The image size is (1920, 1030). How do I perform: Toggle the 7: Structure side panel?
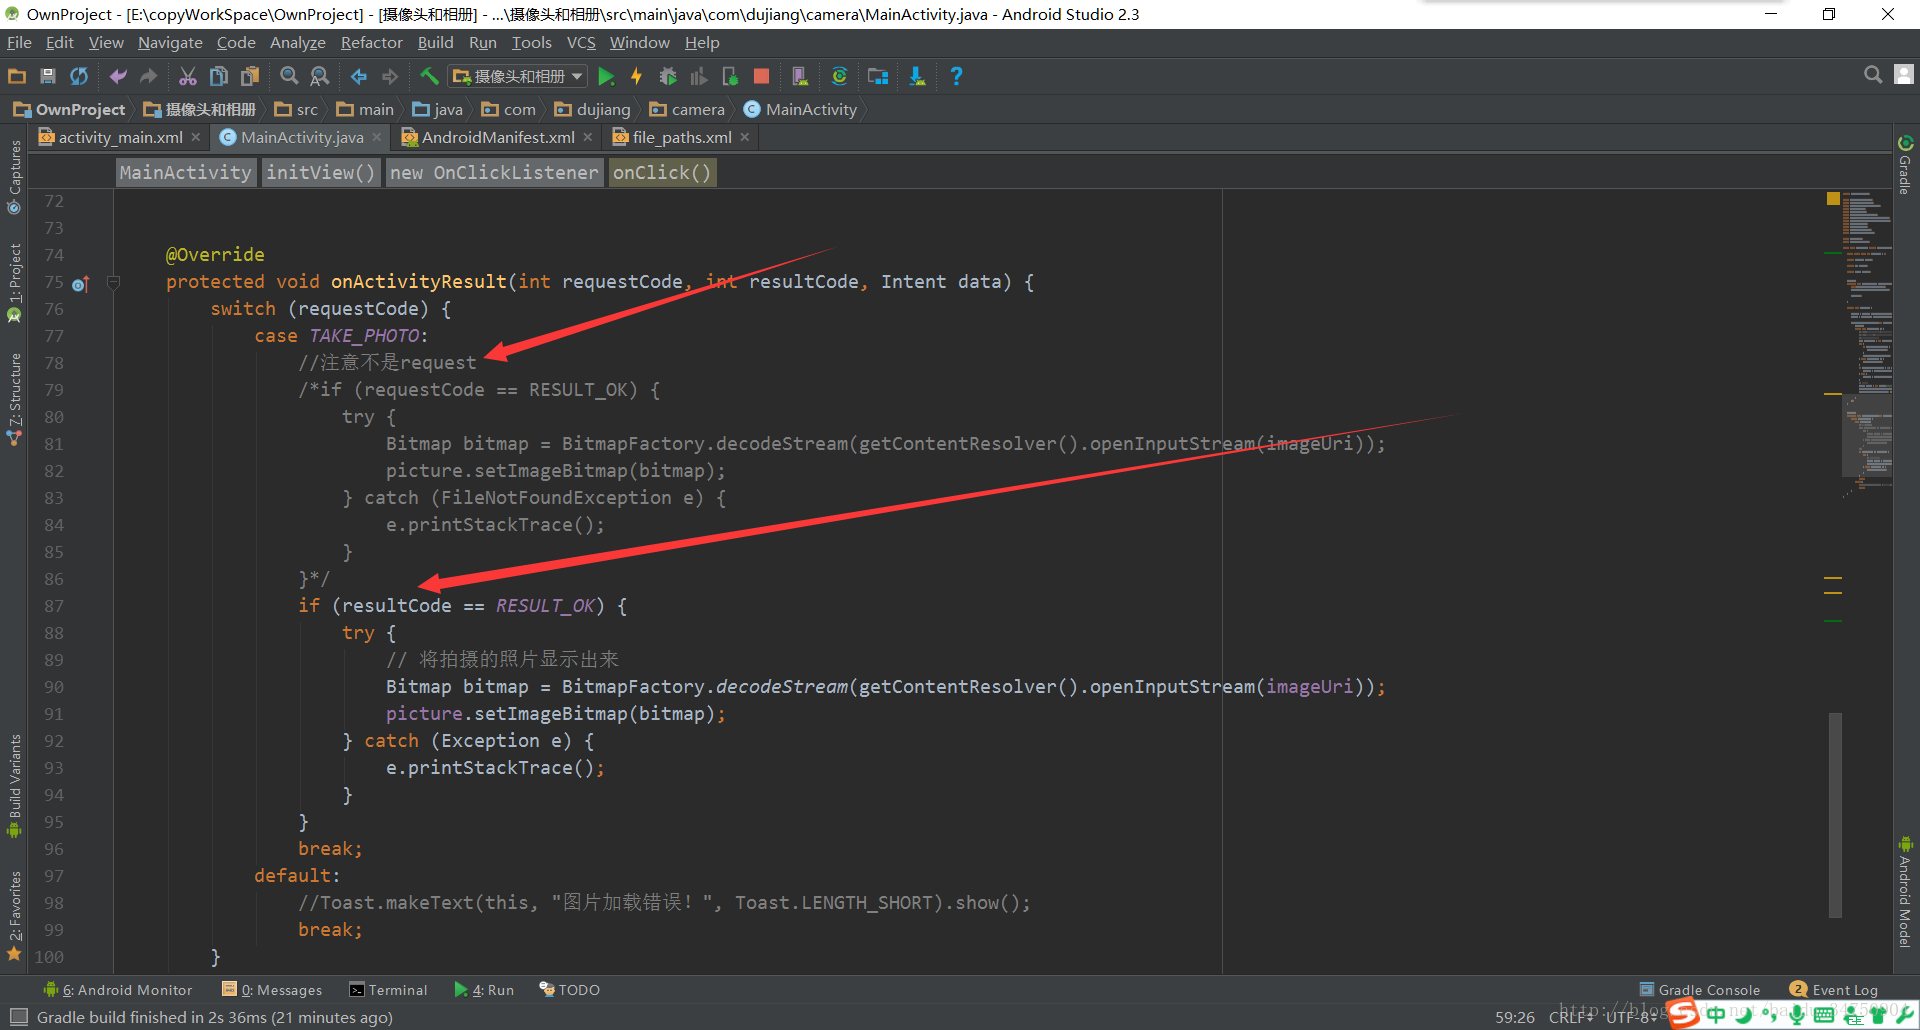pos(14,398)
